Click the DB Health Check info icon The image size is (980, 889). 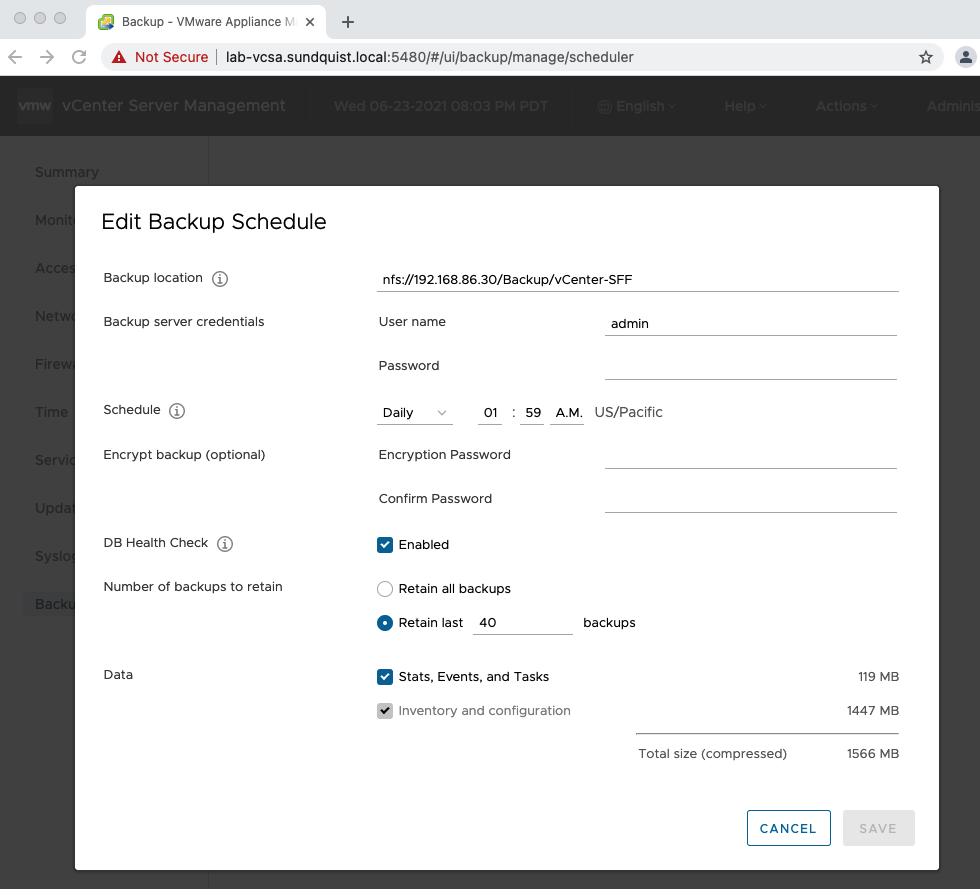[225, 544]
